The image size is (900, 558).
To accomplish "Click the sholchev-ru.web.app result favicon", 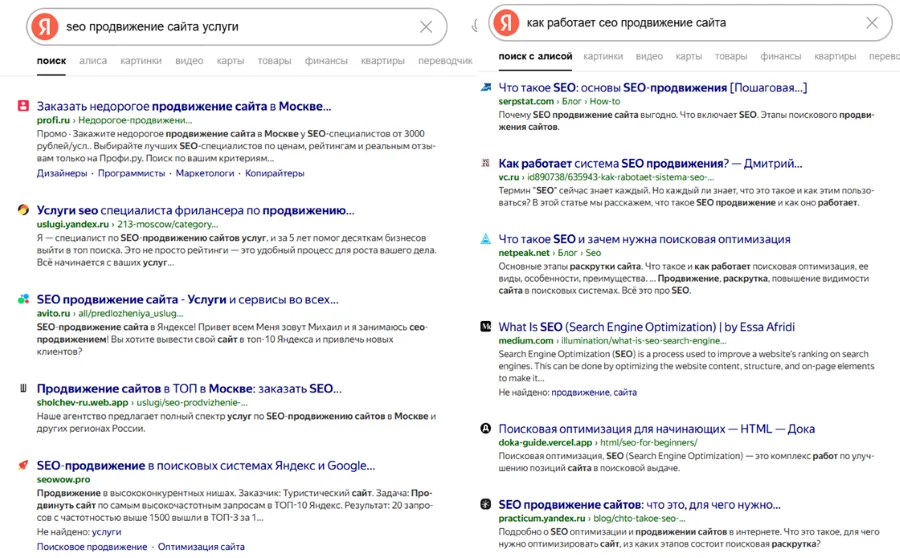I will pyautogui.click(x=23, y=388).
